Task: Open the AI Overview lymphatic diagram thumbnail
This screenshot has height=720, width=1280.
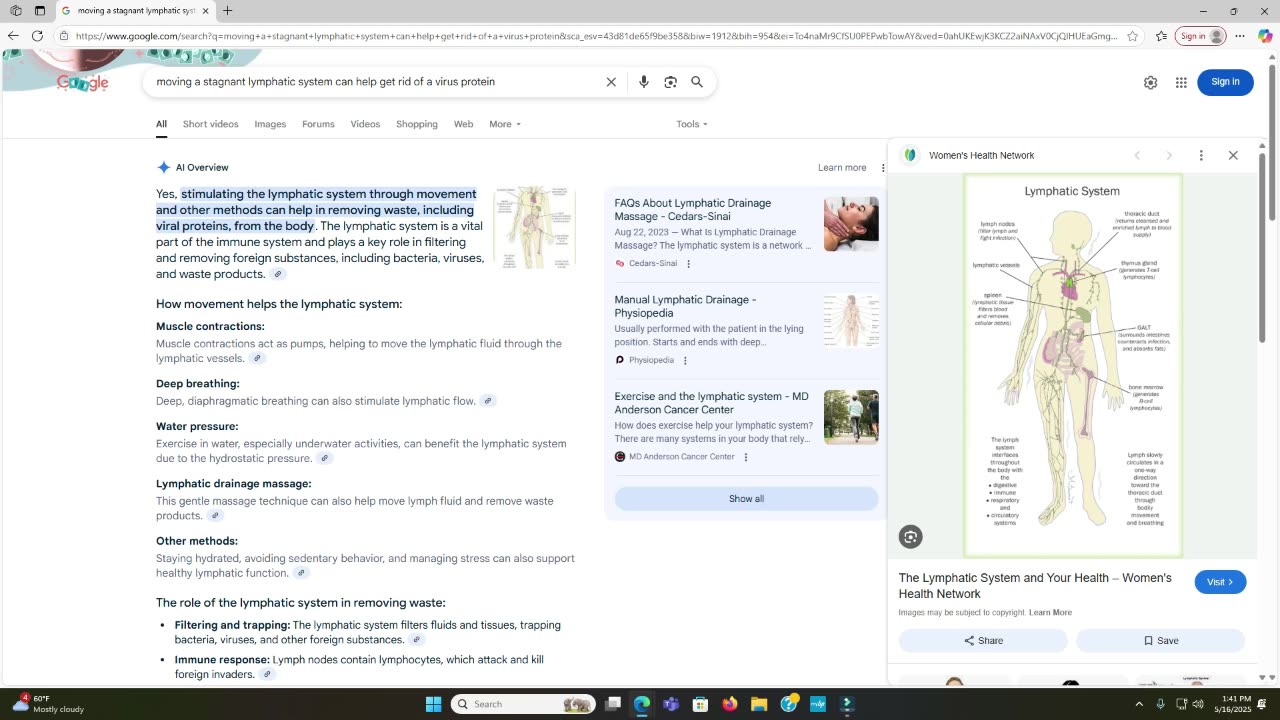Action: click(534, 227)
